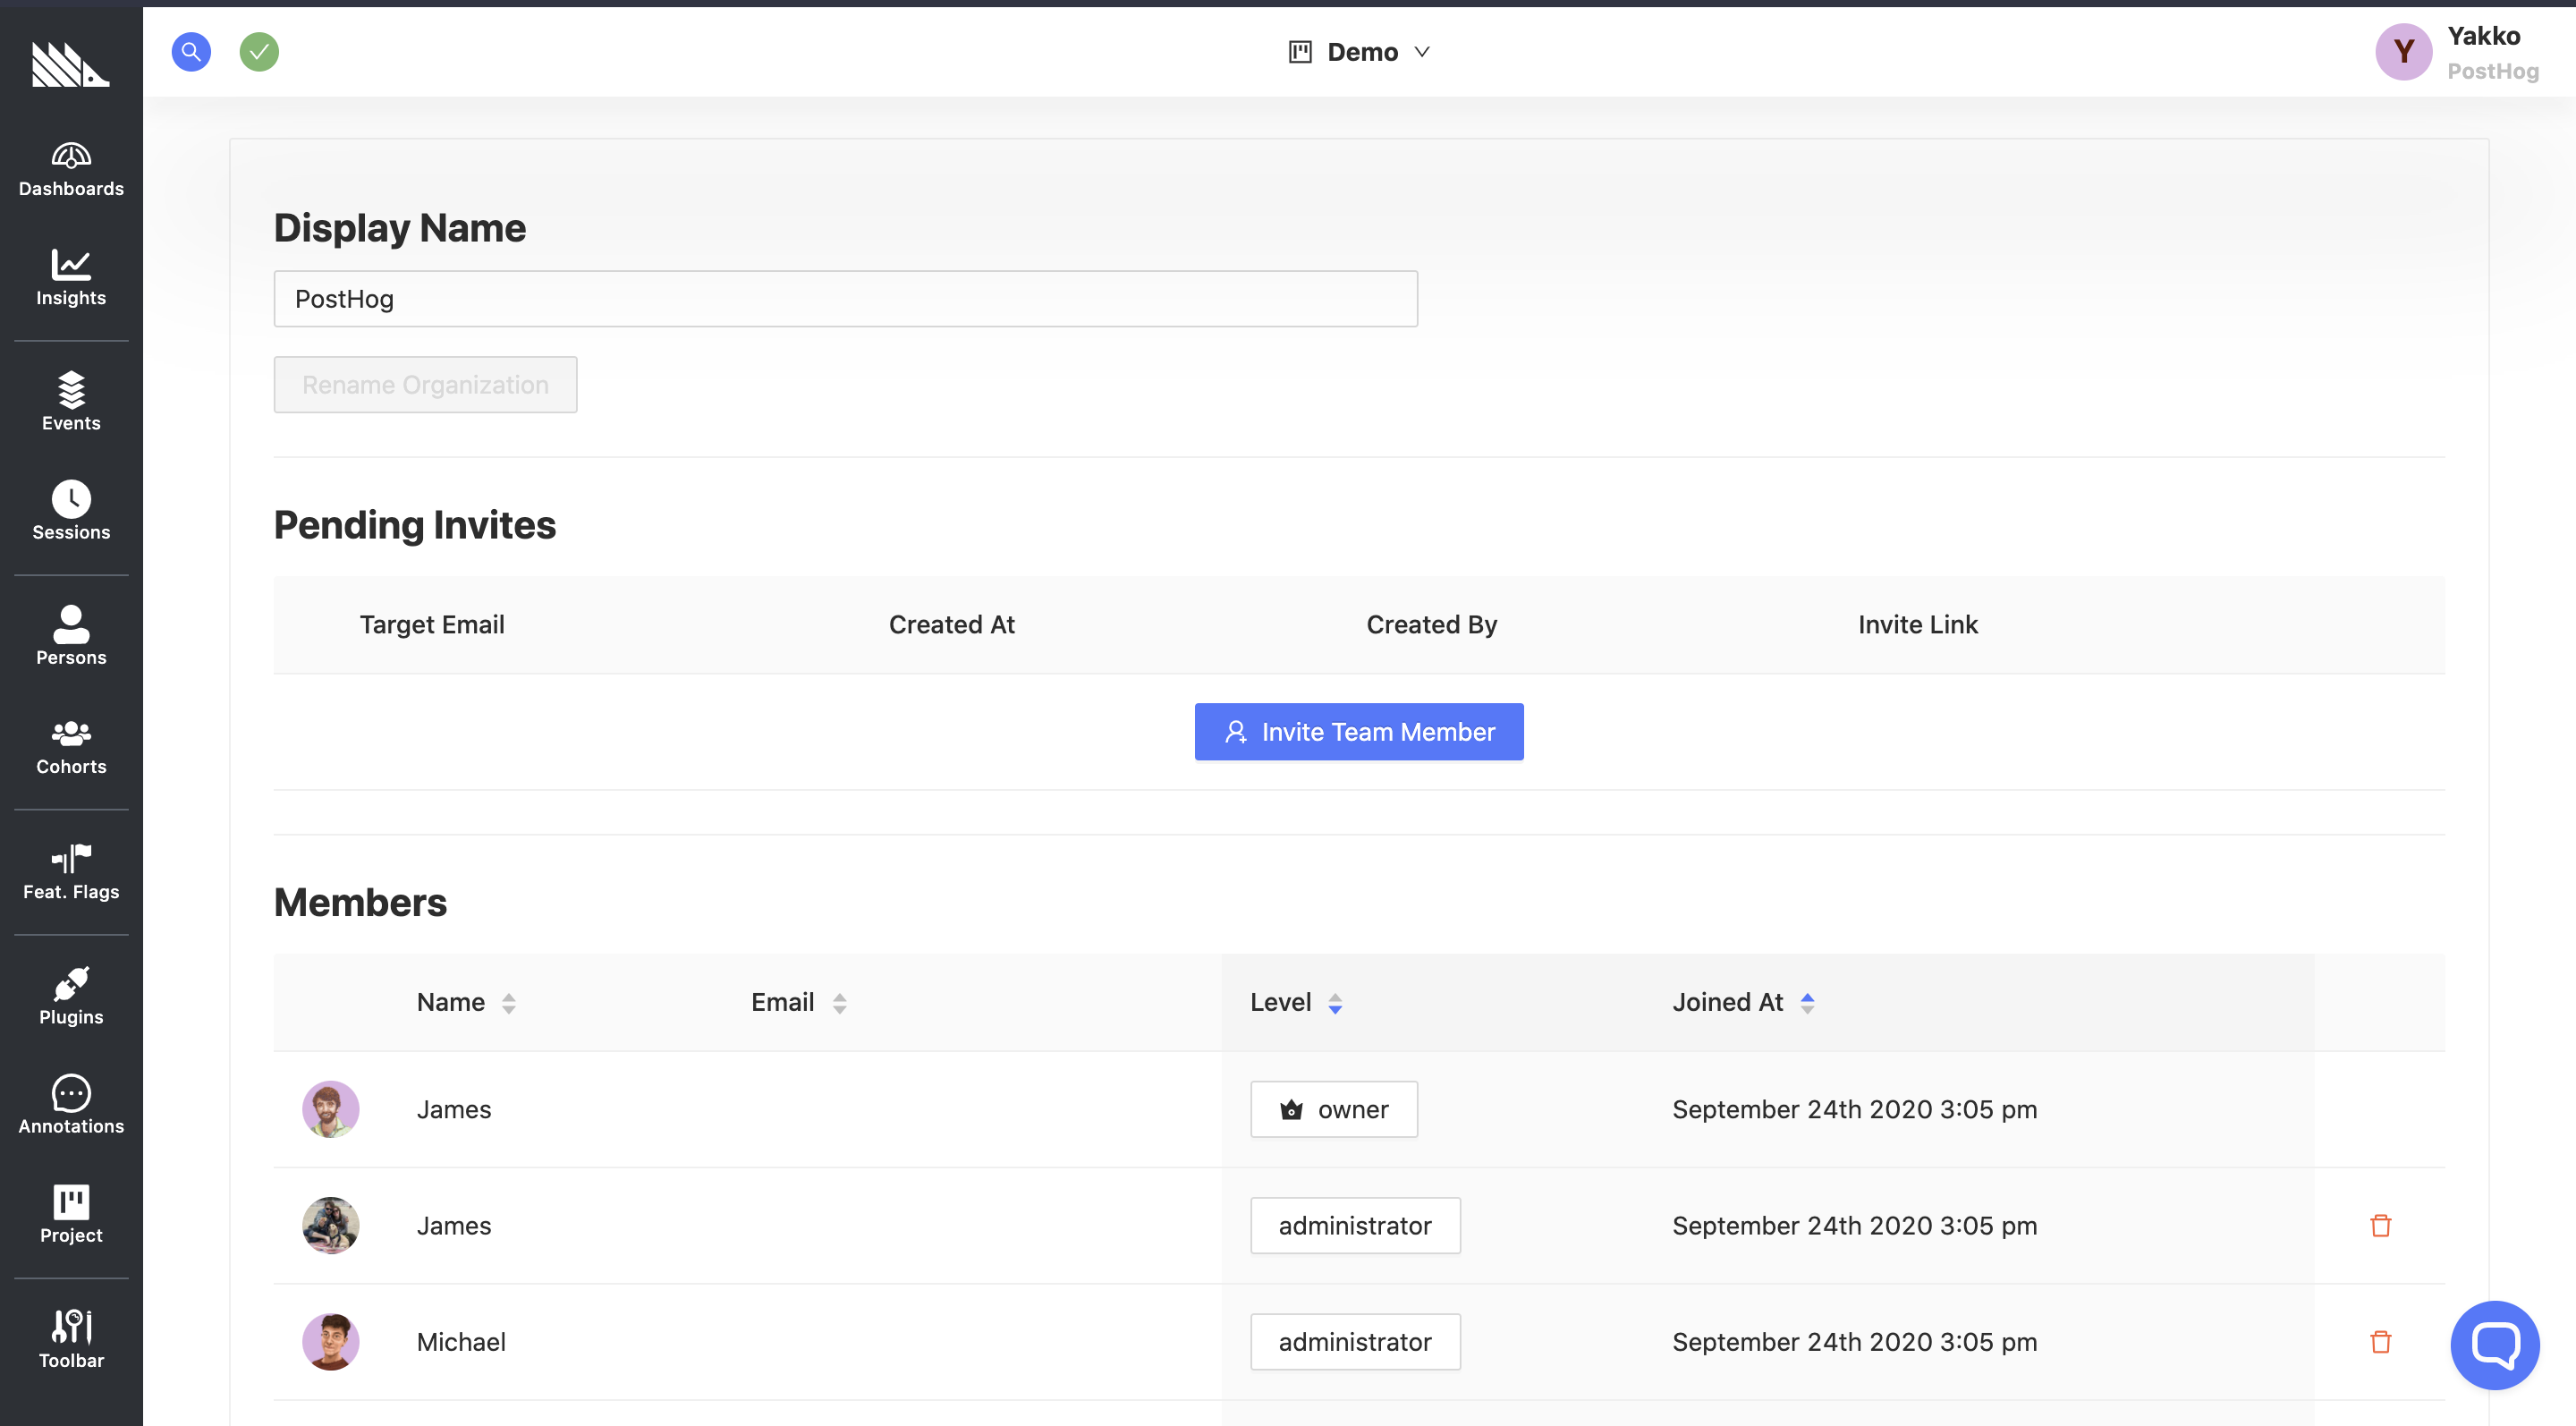Sort members by Joined At column
This screenshot has width=2576, height=1426.
click(1743, 1002)
